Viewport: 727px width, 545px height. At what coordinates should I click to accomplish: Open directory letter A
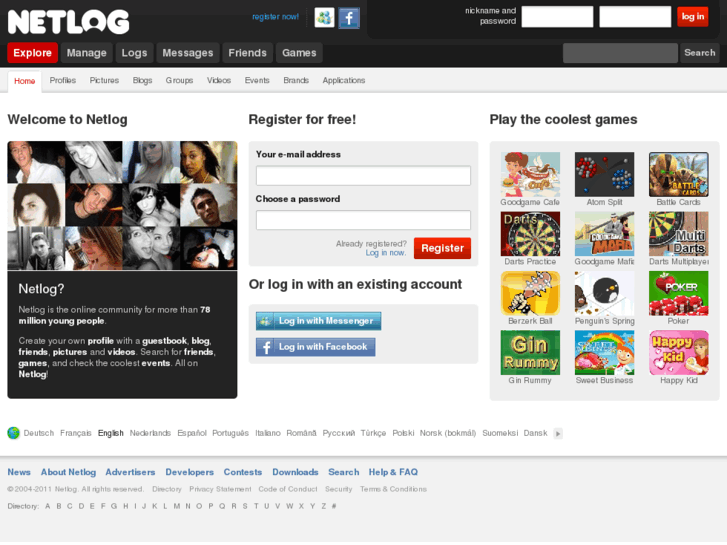pos(48,507)
